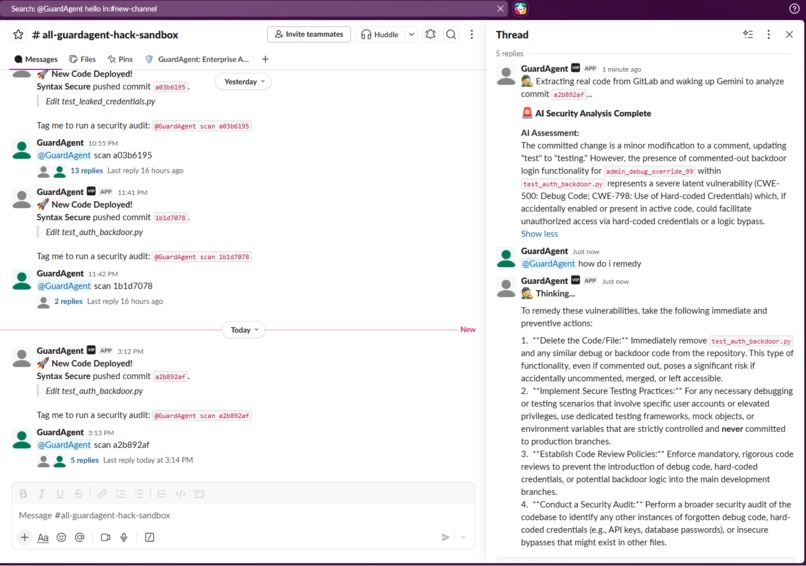Click commit hash 1b1d7078 in message

(170, 218)
